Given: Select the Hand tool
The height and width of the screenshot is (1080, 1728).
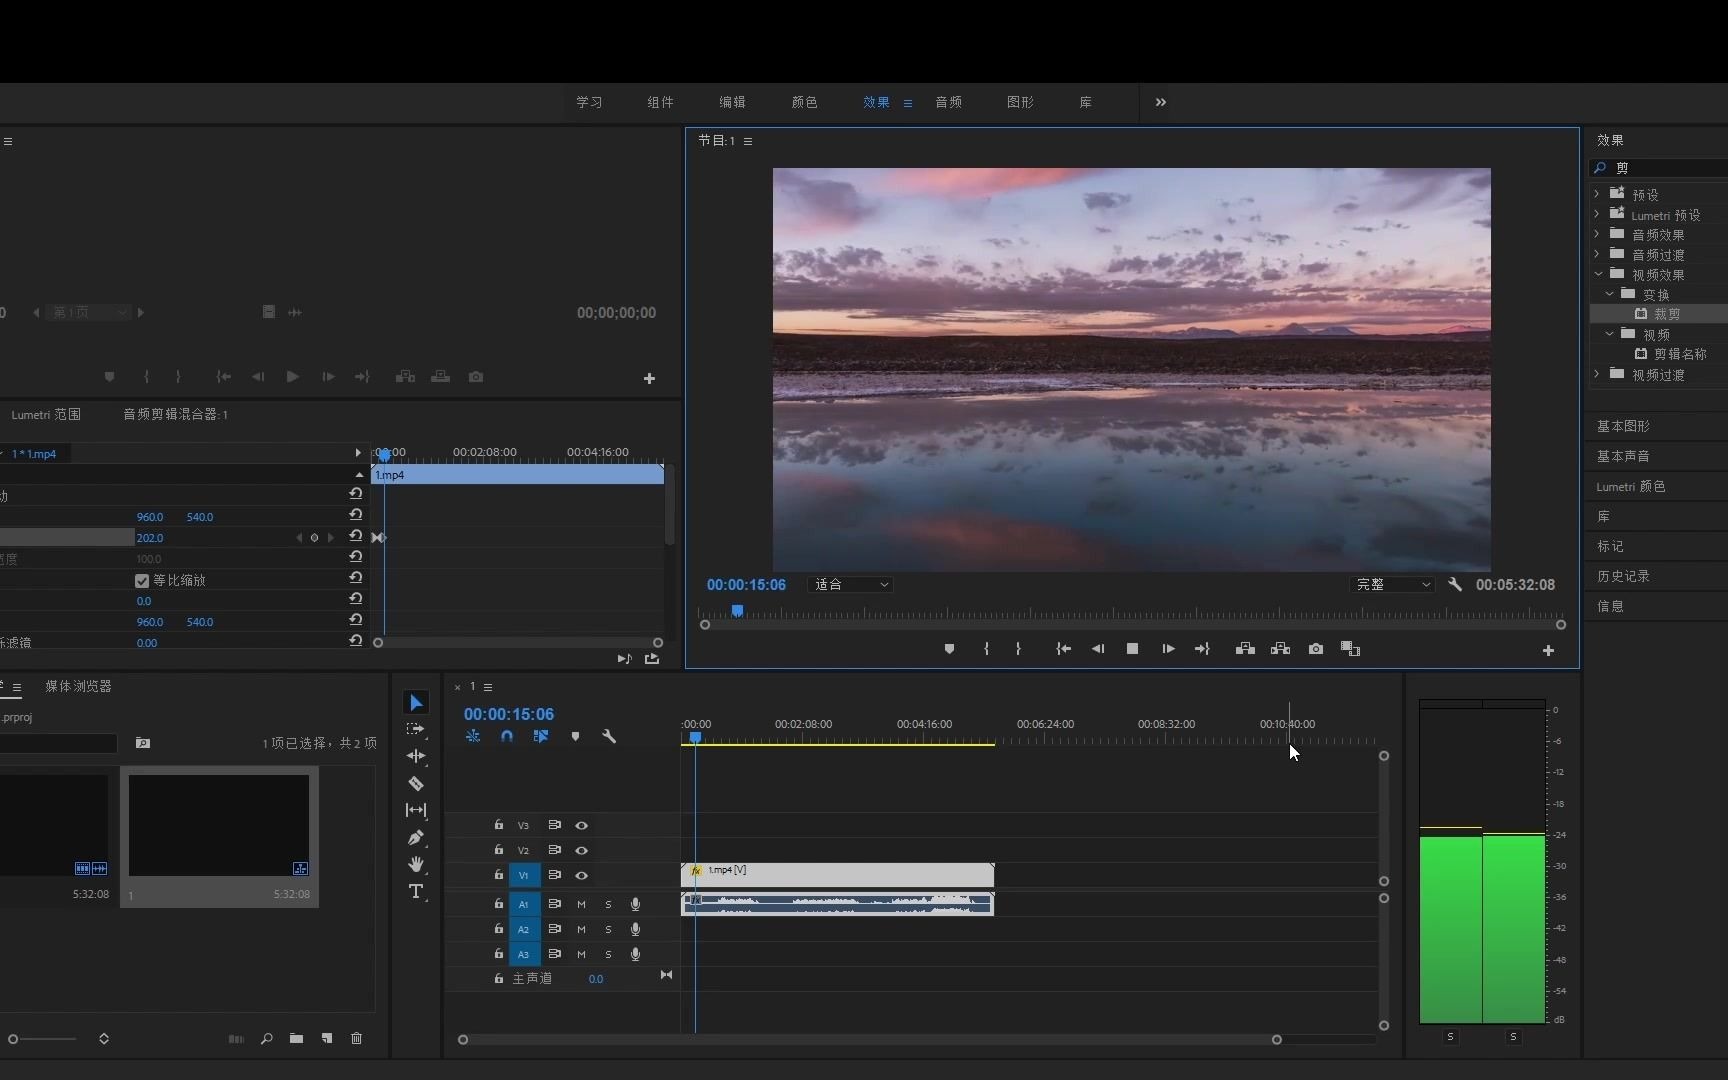Looking at the screenshot, I should 416,864.
